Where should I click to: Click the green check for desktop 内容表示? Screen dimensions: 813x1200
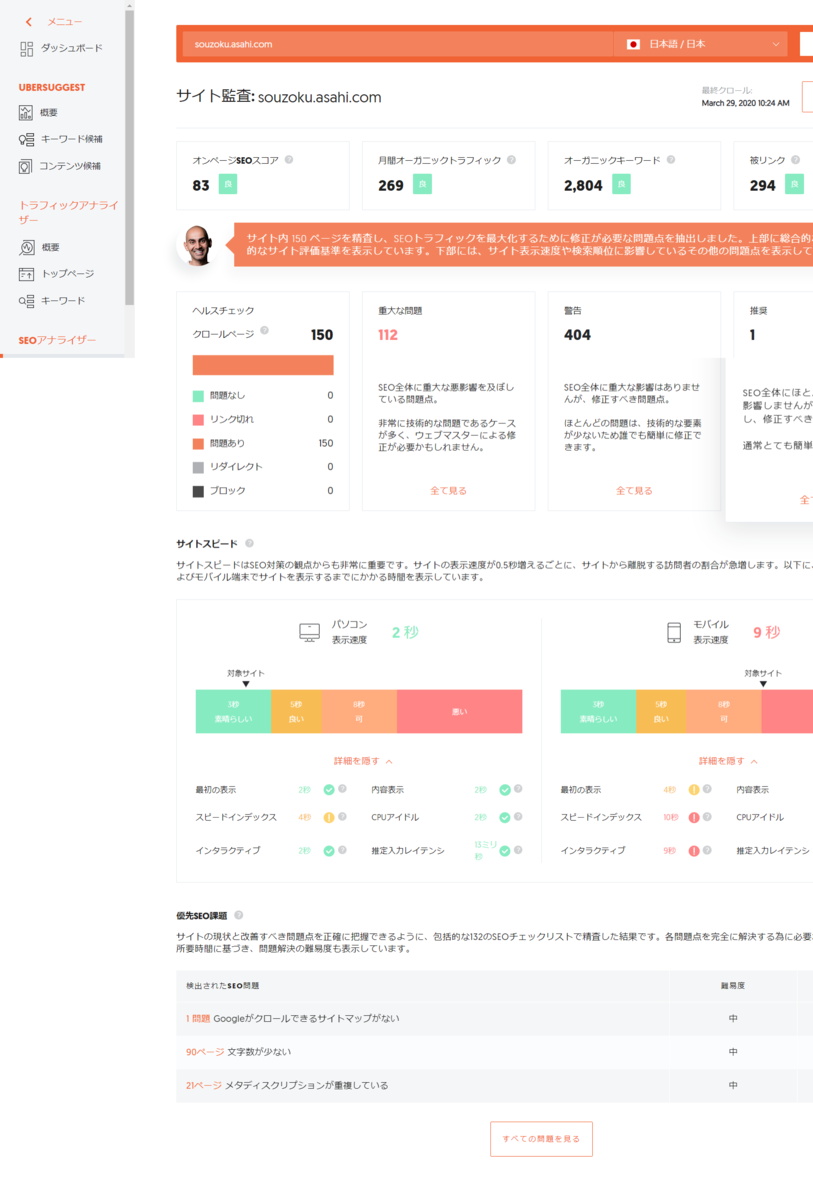[505, 790]
